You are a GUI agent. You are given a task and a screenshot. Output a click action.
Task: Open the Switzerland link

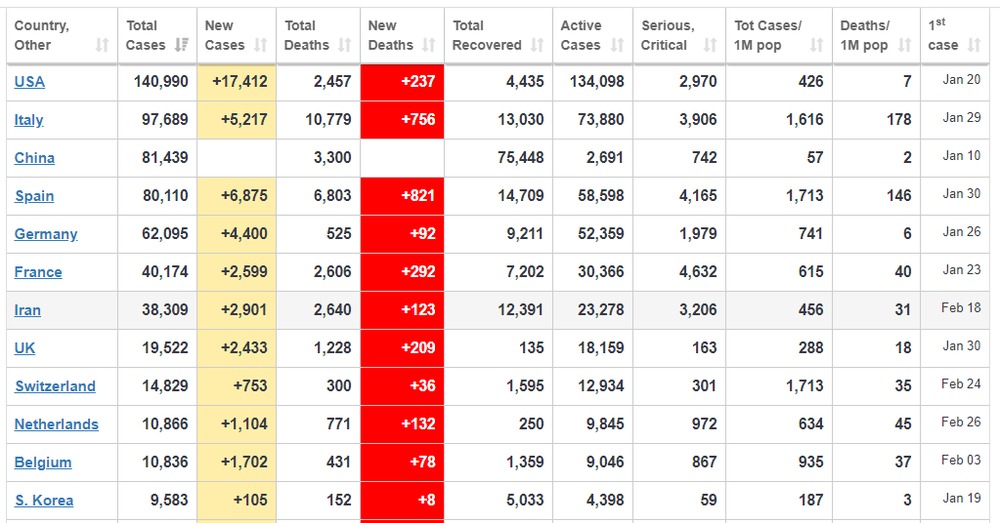[55, 386]
